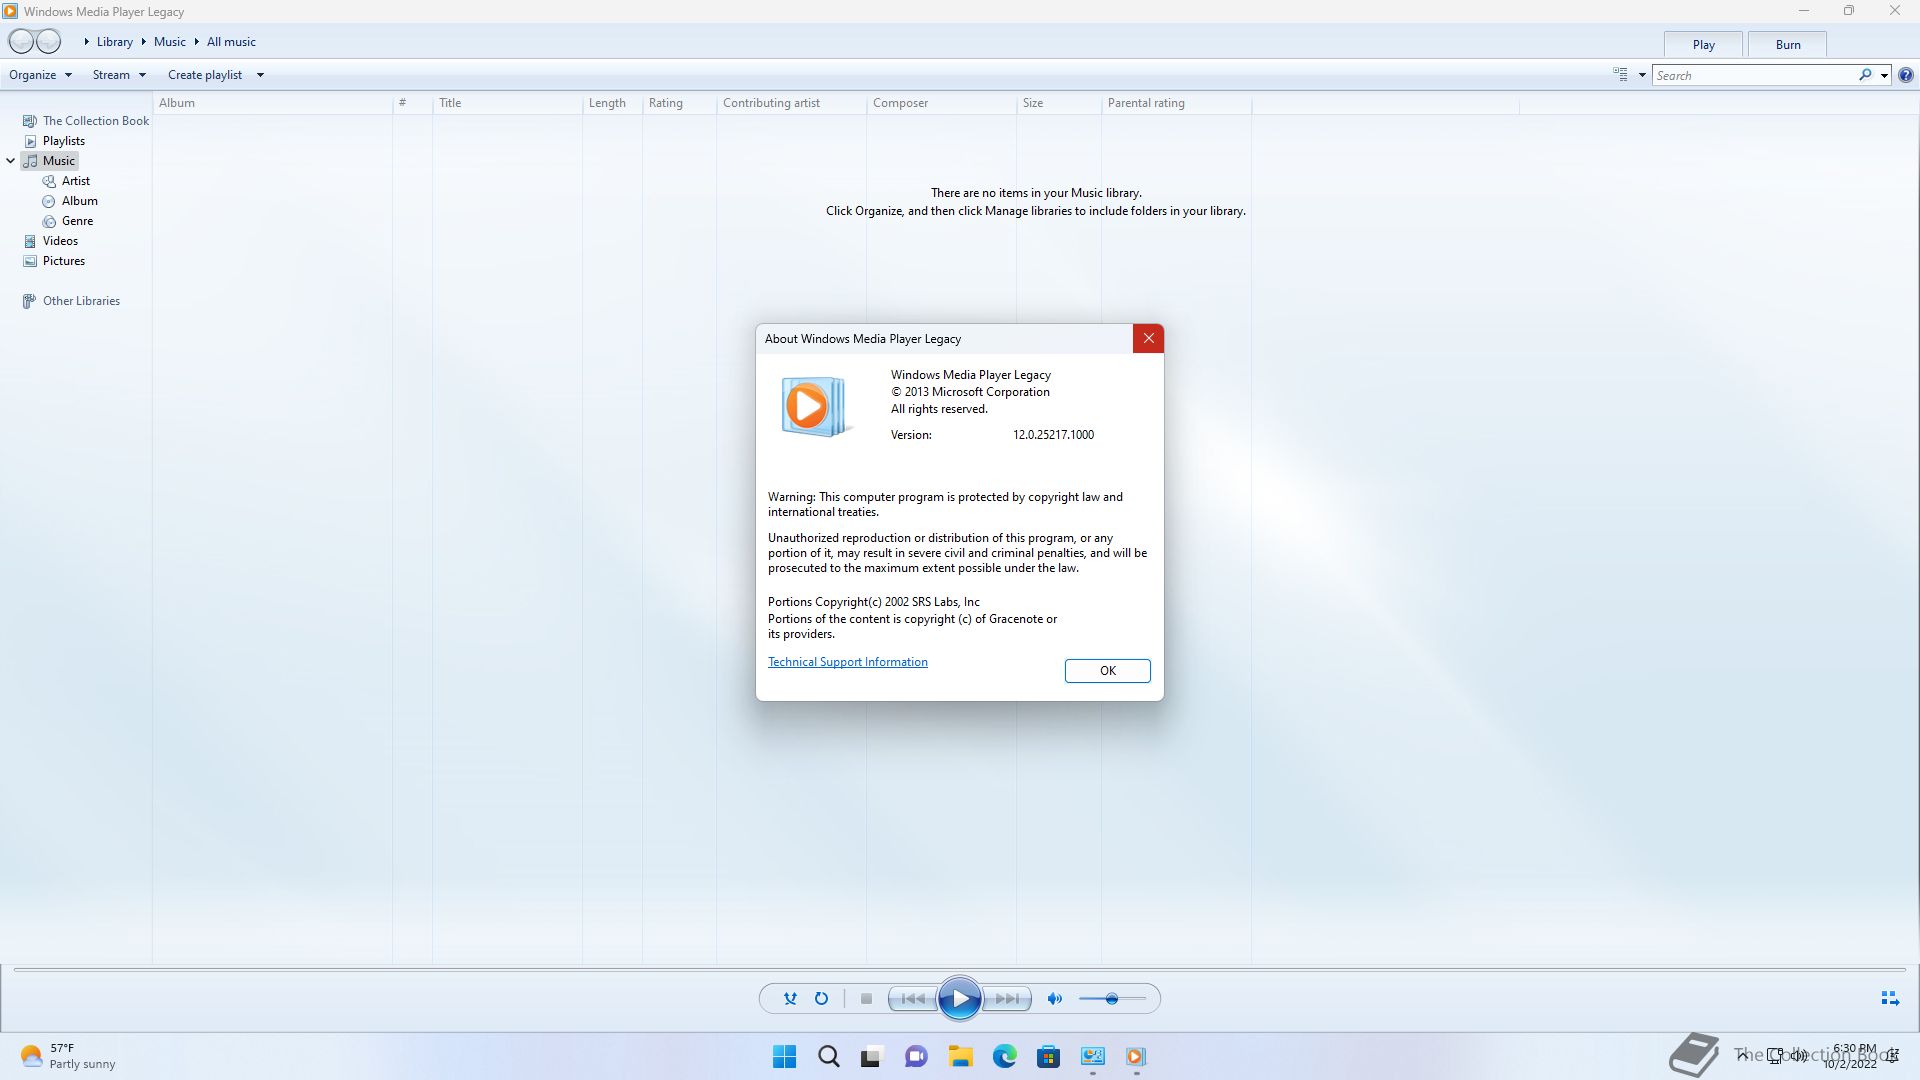Skip to next track

tap(1007, 998)
